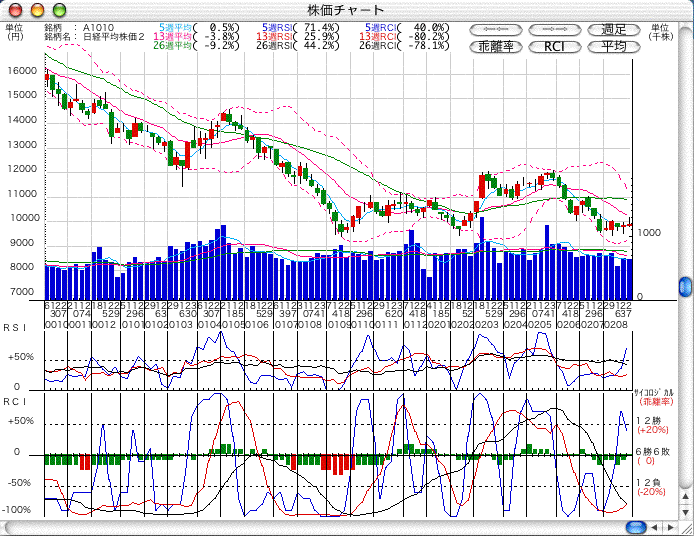694x536 pixels.
Task: Click the stock name 日経平均株価2
Action: pyautogui.click(x=114, y=37)
